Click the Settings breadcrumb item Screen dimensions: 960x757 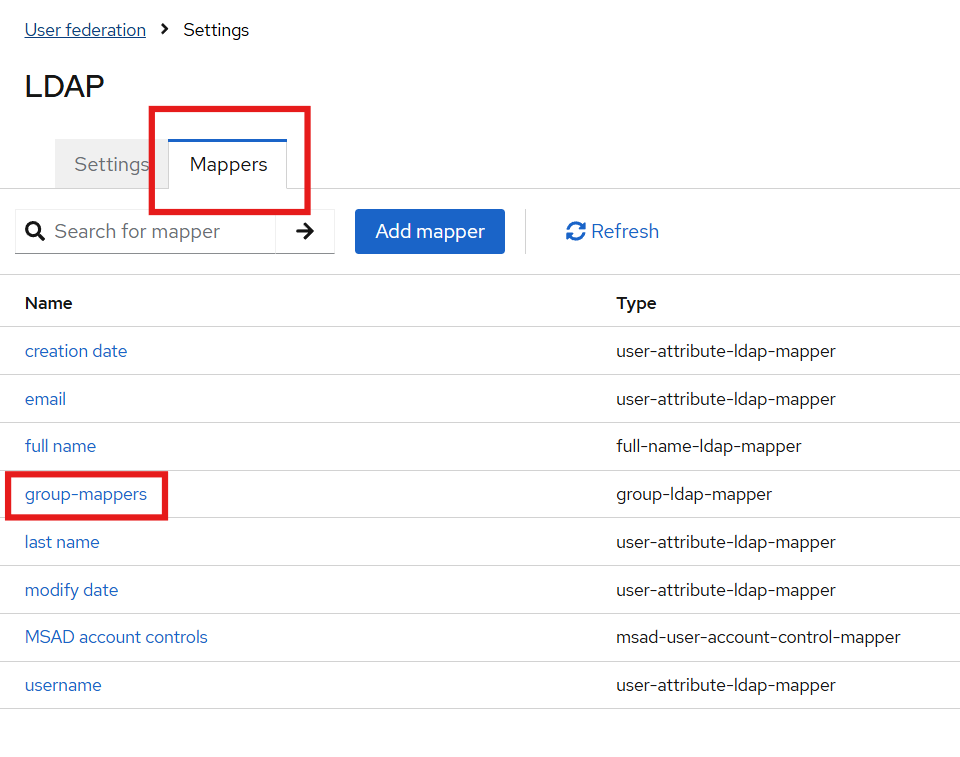tap(216, 30)
